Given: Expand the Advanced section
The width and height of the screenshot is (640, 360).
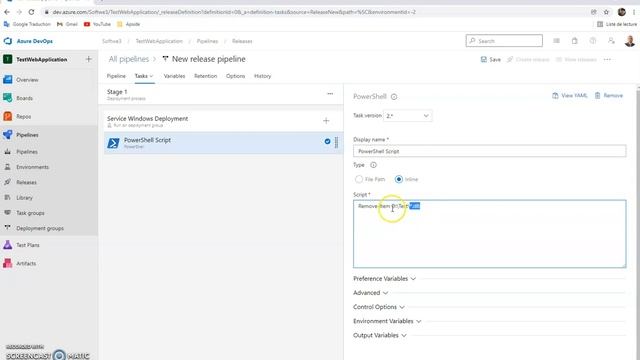Looking at the screenshot, I should [x=370, y=293].
